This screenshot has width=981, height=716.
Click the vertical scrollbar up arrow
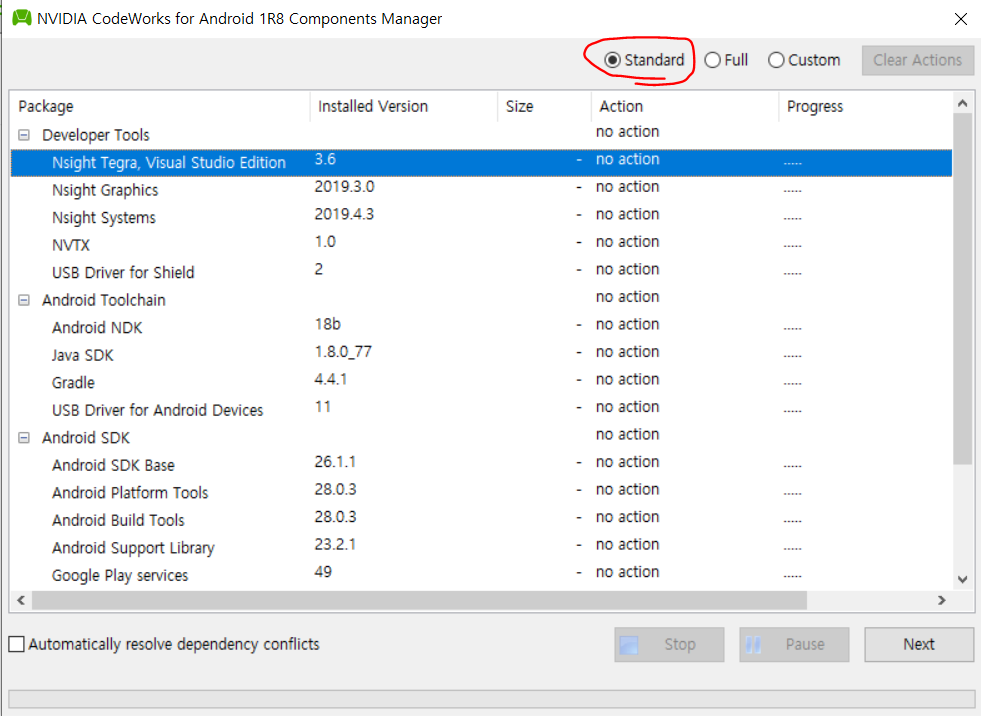[x=963, y=103]
